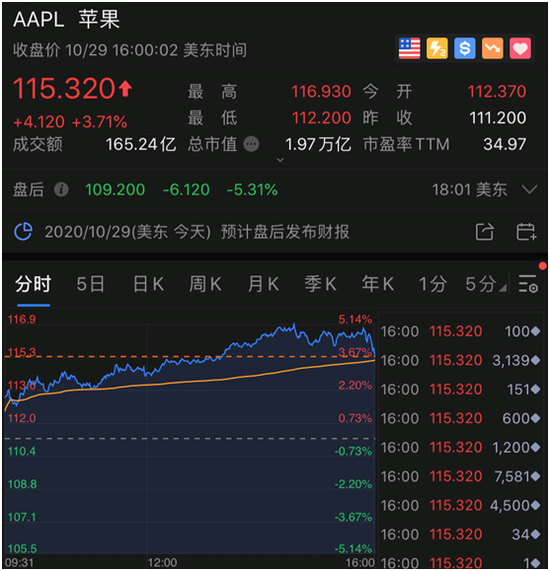The height and width of the screenshot is (571, 550).
Task: Click the share icon in earnings row
Action: click(x=484, y=232)
